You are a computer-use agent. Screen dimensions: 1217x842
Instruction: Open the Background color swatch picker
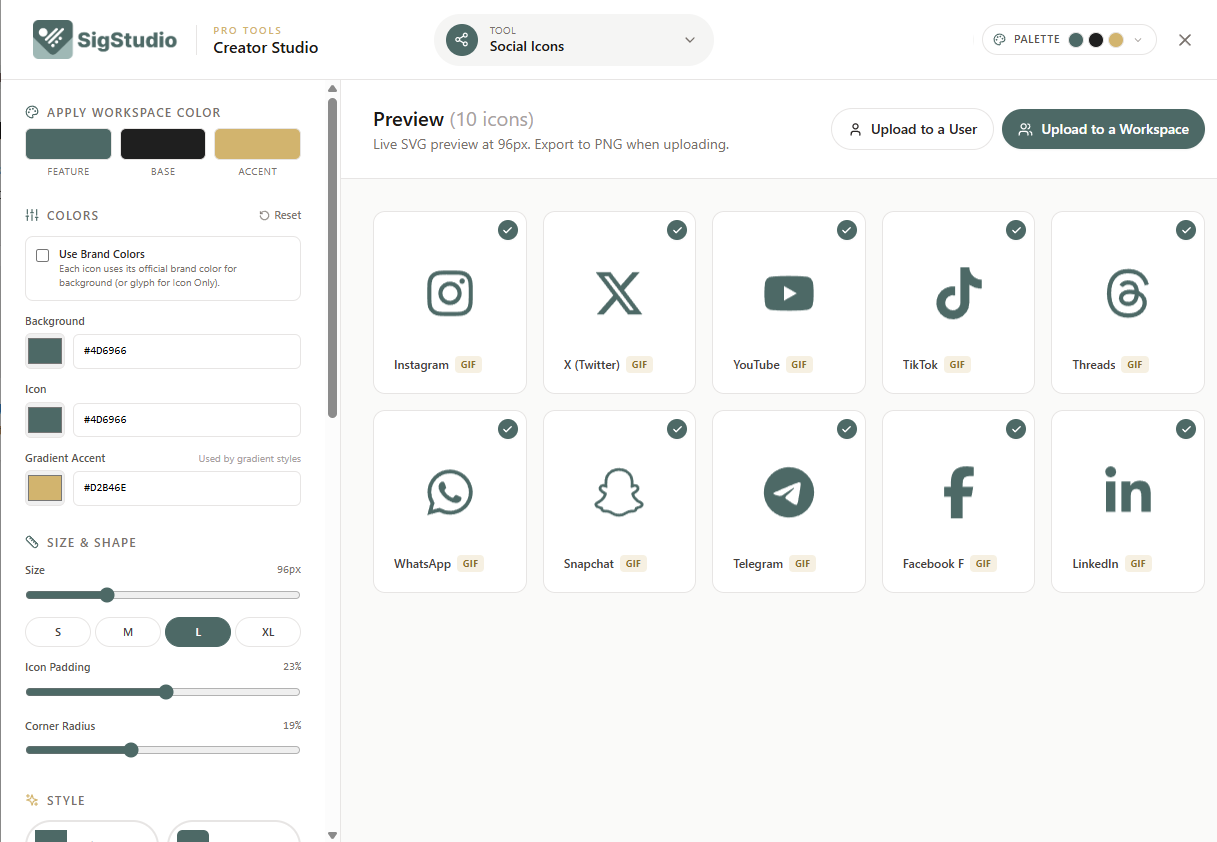point(45,351)
